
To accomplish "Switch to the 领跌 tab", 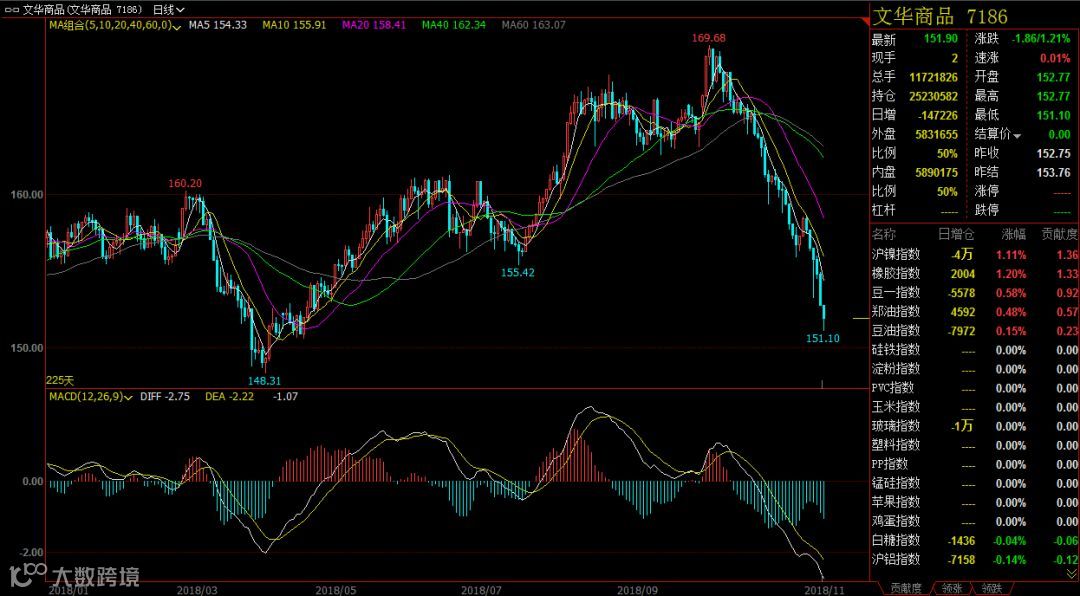I will (992, 588).
